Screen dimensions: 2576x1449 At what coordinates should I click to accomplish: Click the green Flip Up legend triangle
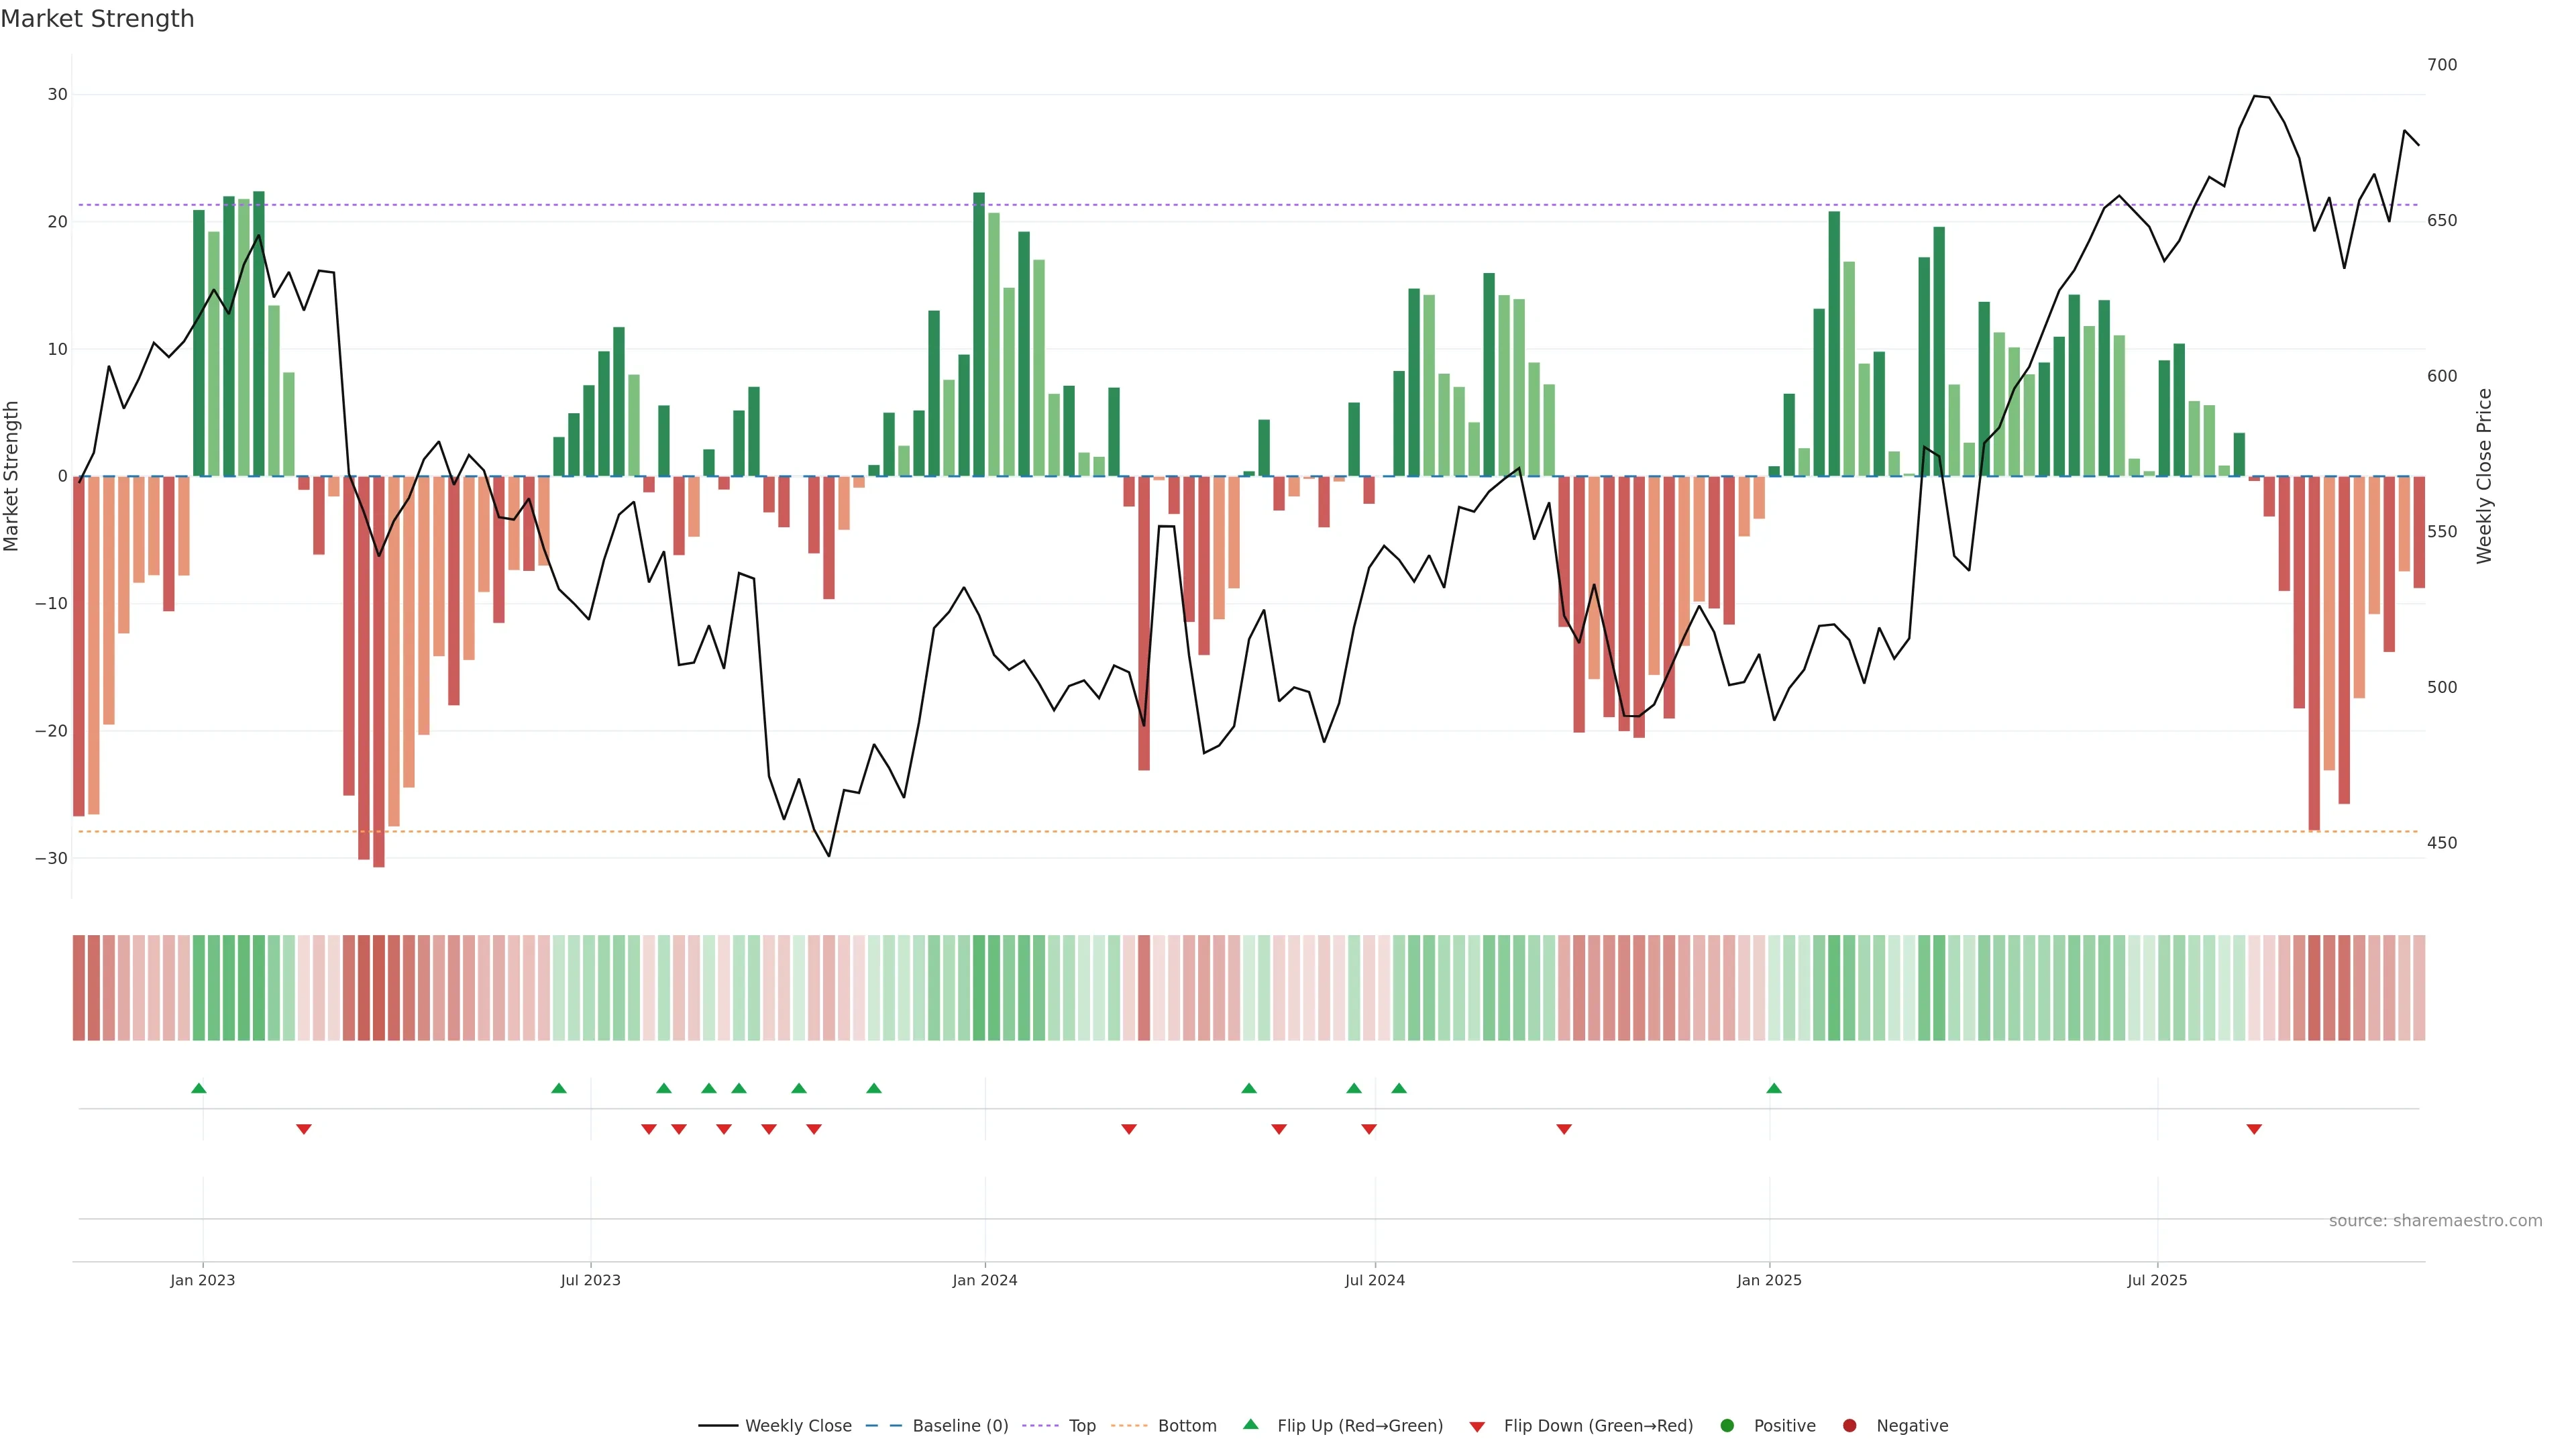[x=1250, y=1424]
